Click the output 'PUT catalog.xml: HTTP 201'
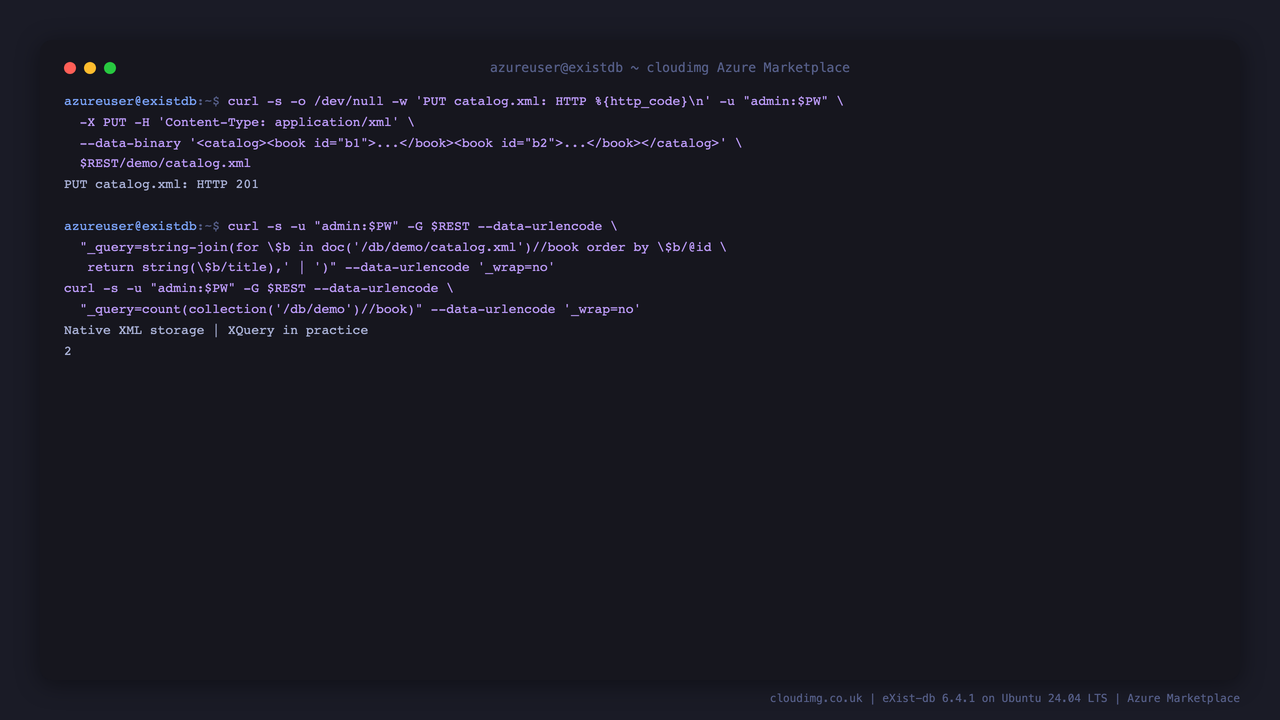 coord(161,184)
